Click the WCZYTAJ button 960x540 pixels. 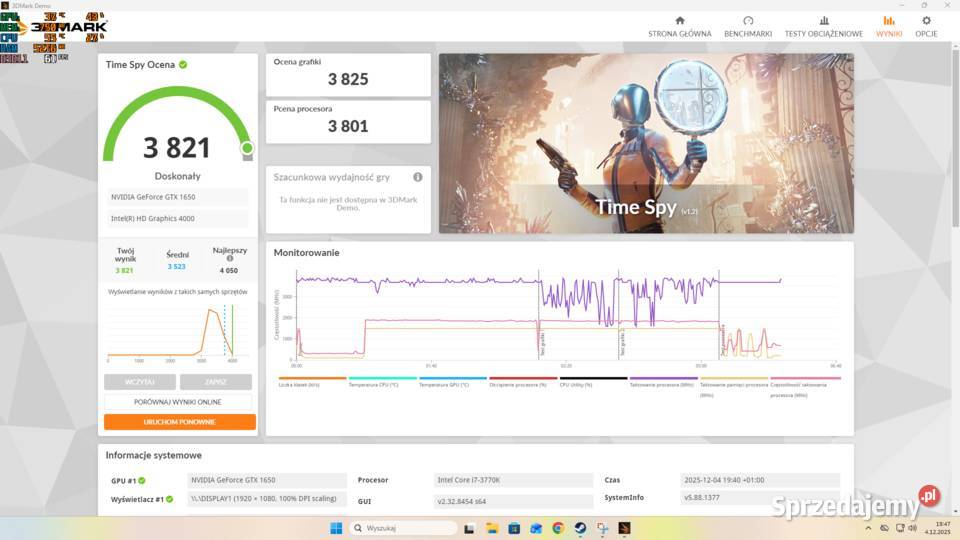[140, 382]
